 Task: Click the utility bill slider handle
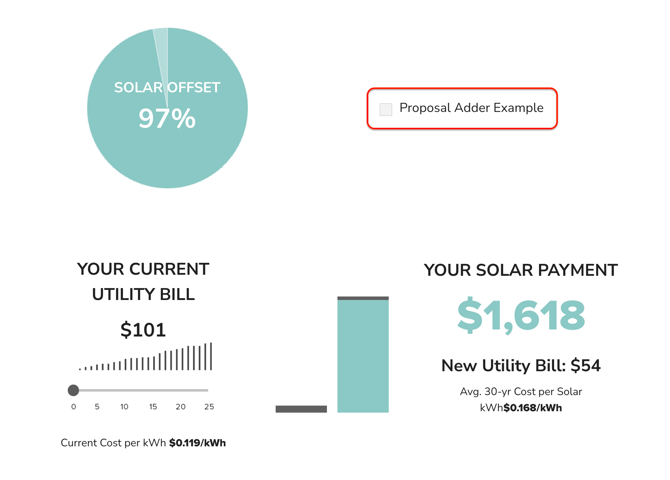(x=73, y=390)
